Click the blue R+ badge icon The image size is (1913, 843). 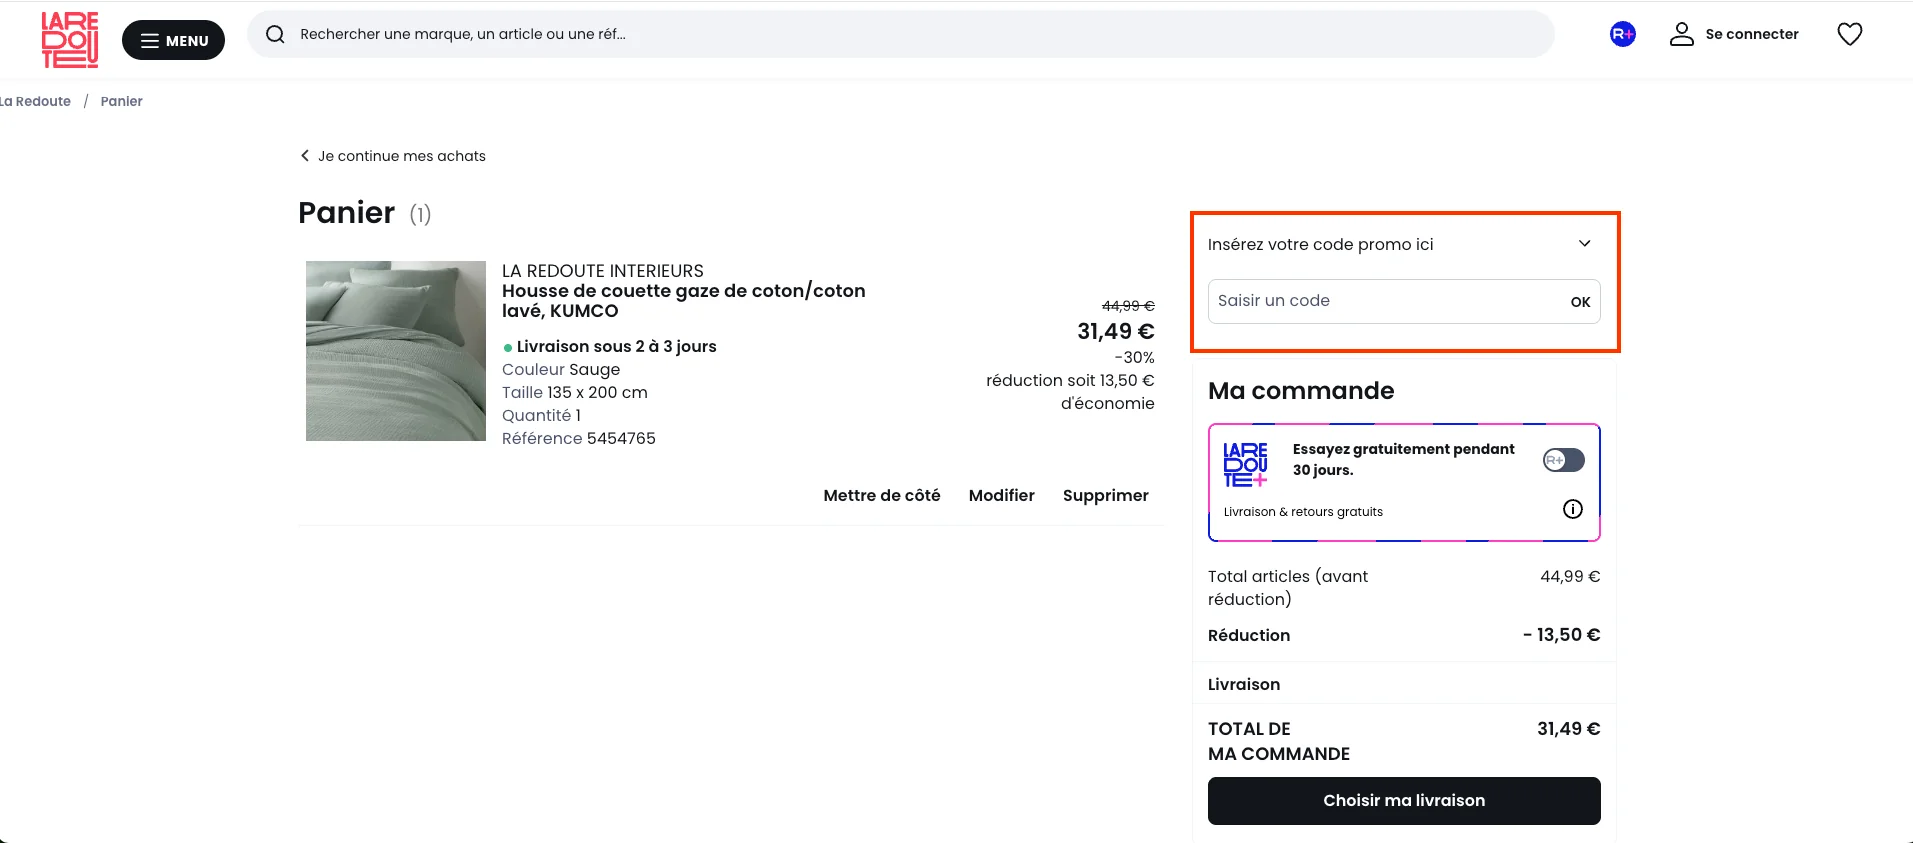(1623, 34)
